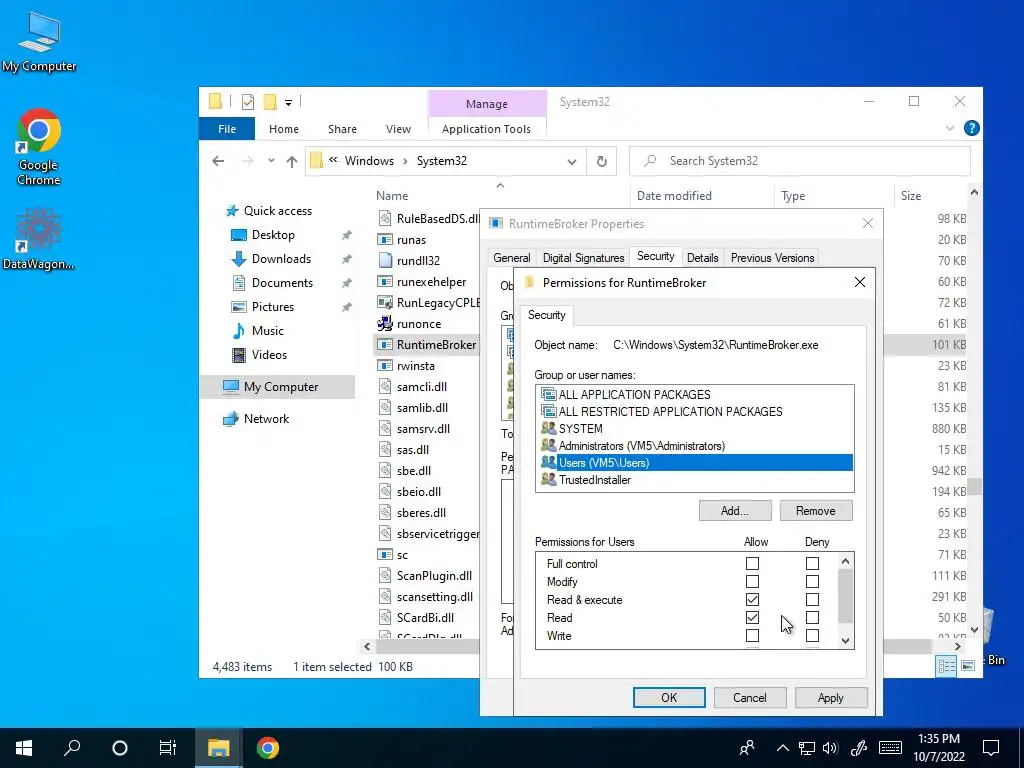The height and width of the screenshot is (768, 1024).
Task: Click Add... button in Permissions dialog
Action: pos(735,511)
